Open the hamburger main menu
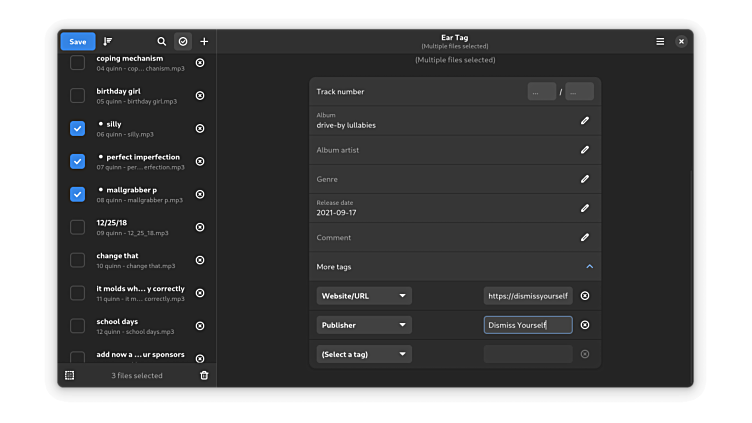752x423 pixels. tap(660, 42)
